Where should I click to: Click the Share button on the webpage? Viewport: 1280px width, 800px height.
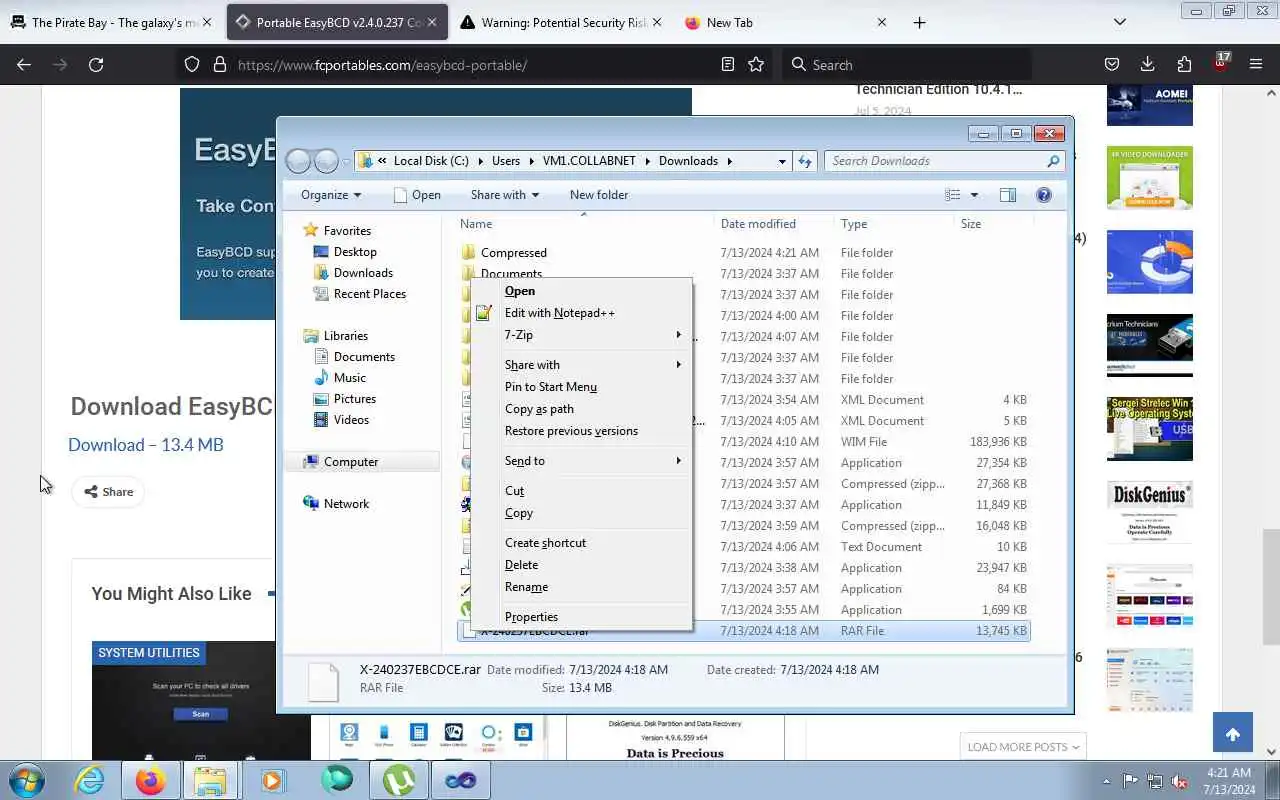[108, 492]
